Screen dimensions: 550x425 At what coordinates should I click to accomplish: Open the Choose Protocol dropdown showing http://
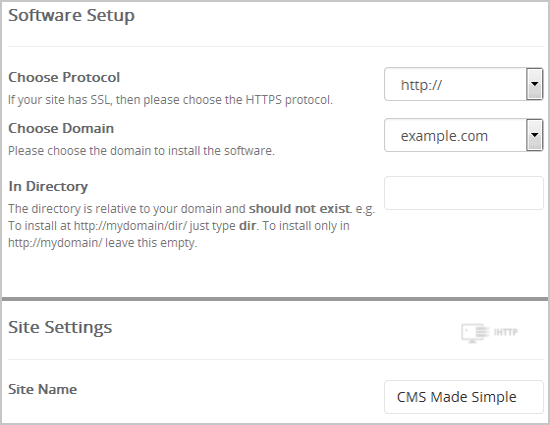coord(463,85)
